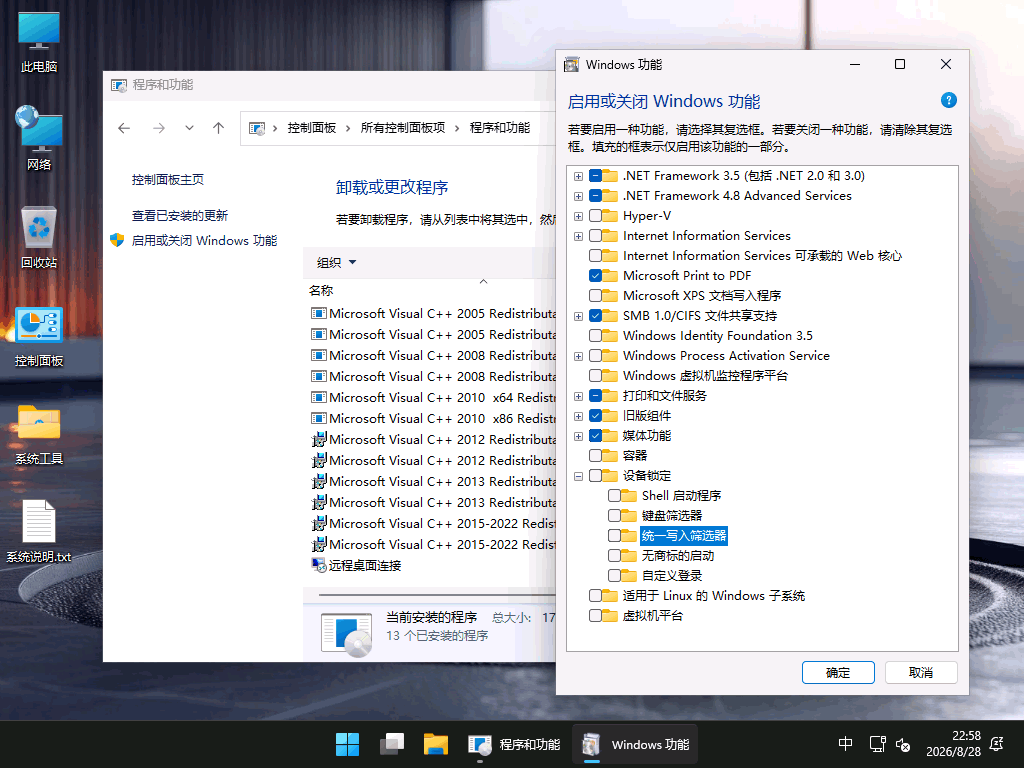Open the 组织 dropdown menu
Image resolution: width=1024 pixels, height=768 pixels.
[336, 263]
